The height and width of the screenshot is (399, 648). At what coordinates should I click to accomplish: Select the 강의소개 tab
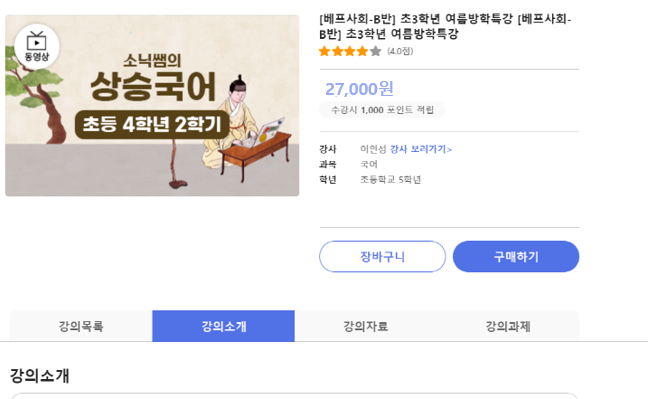[x=224, y=326]
